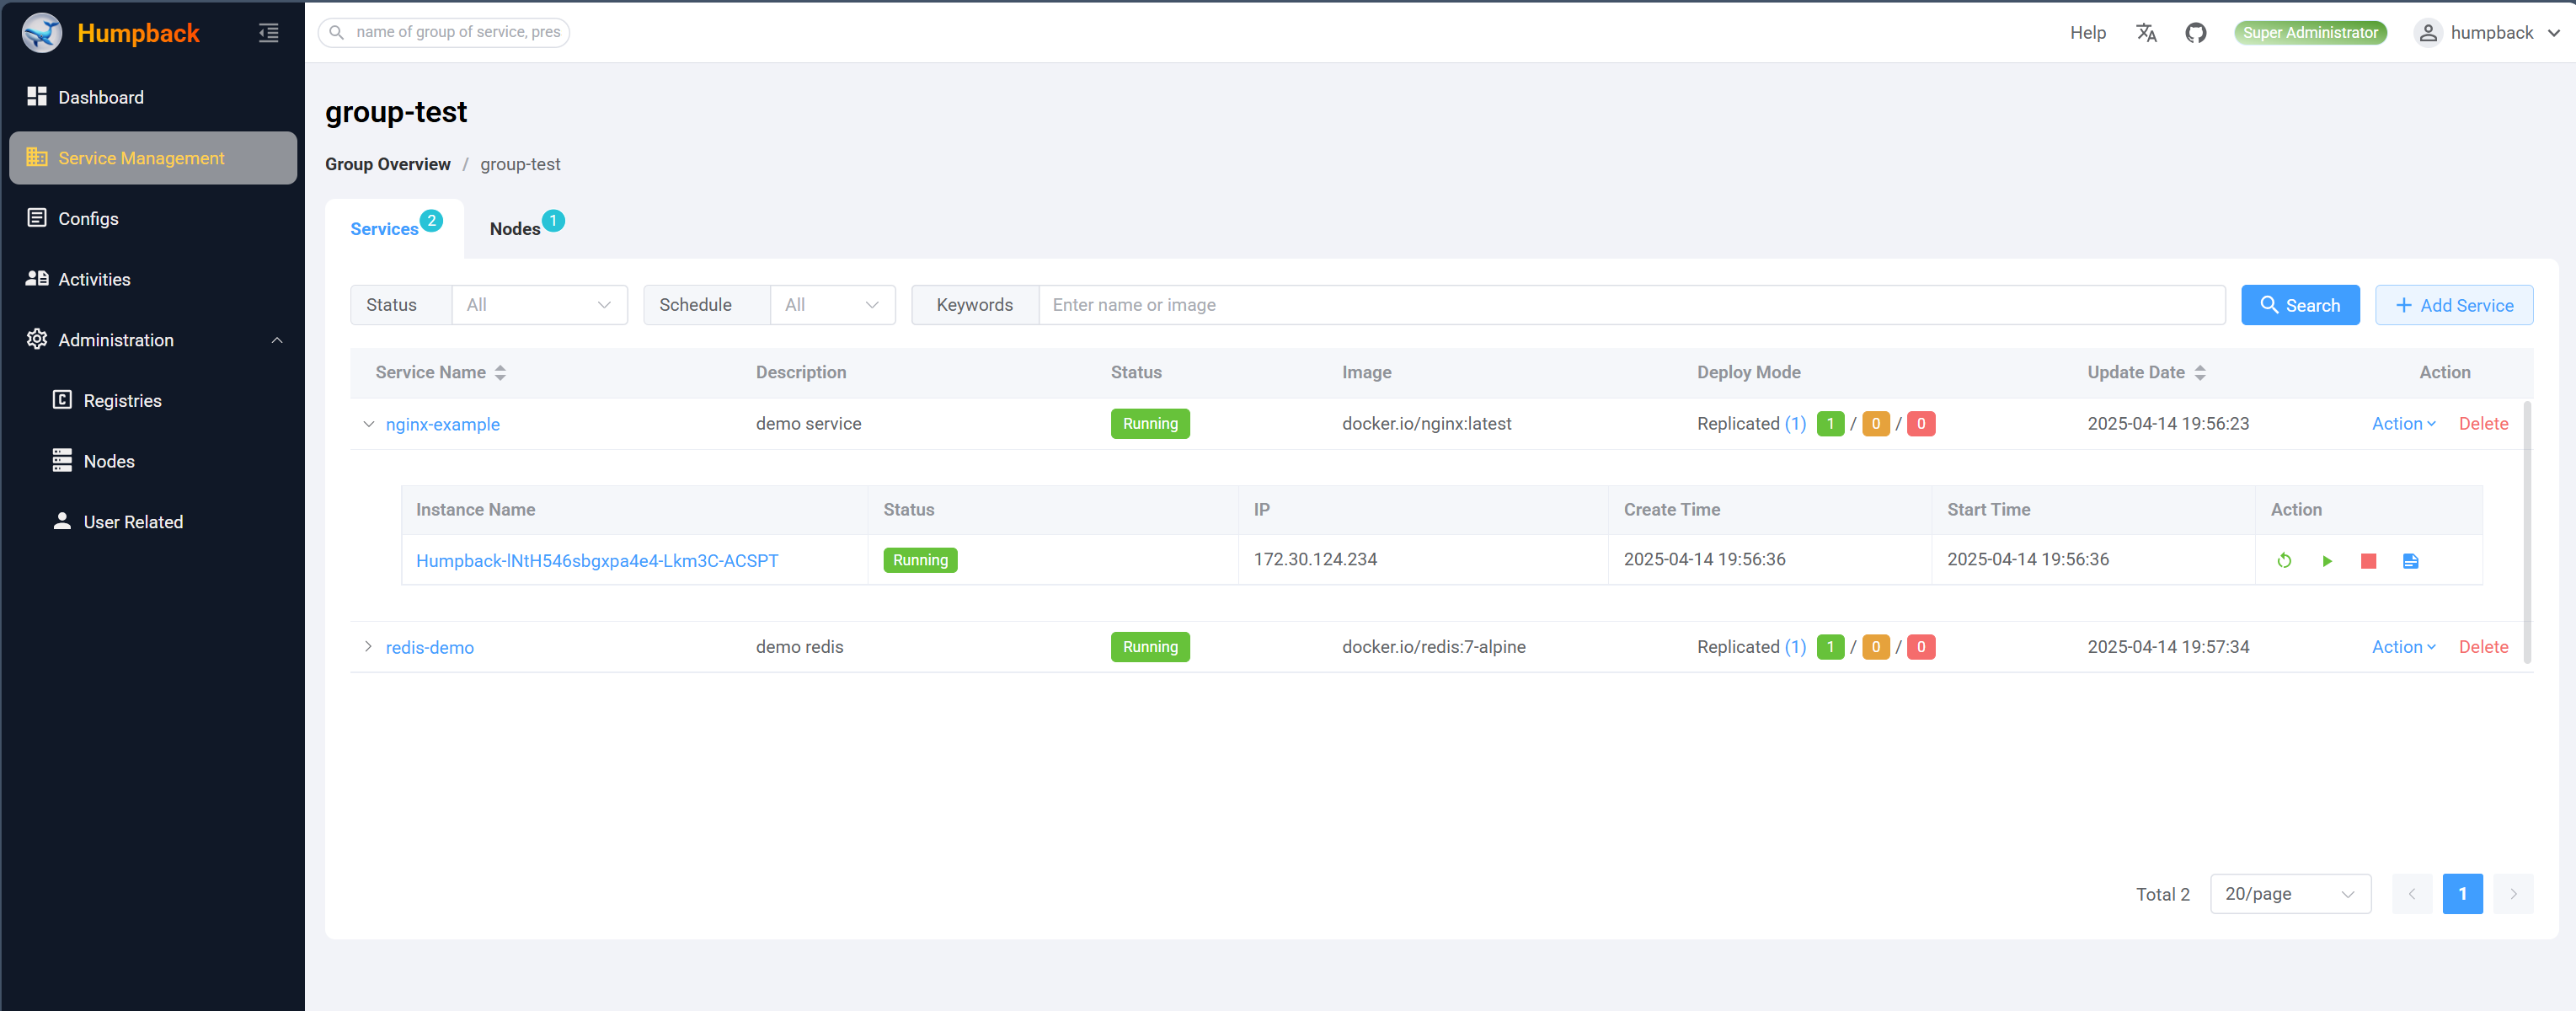Viewport: 2576px width, 1011px height.
Task: Stop the instance using the red square icon
Action: click(2368, 561)
